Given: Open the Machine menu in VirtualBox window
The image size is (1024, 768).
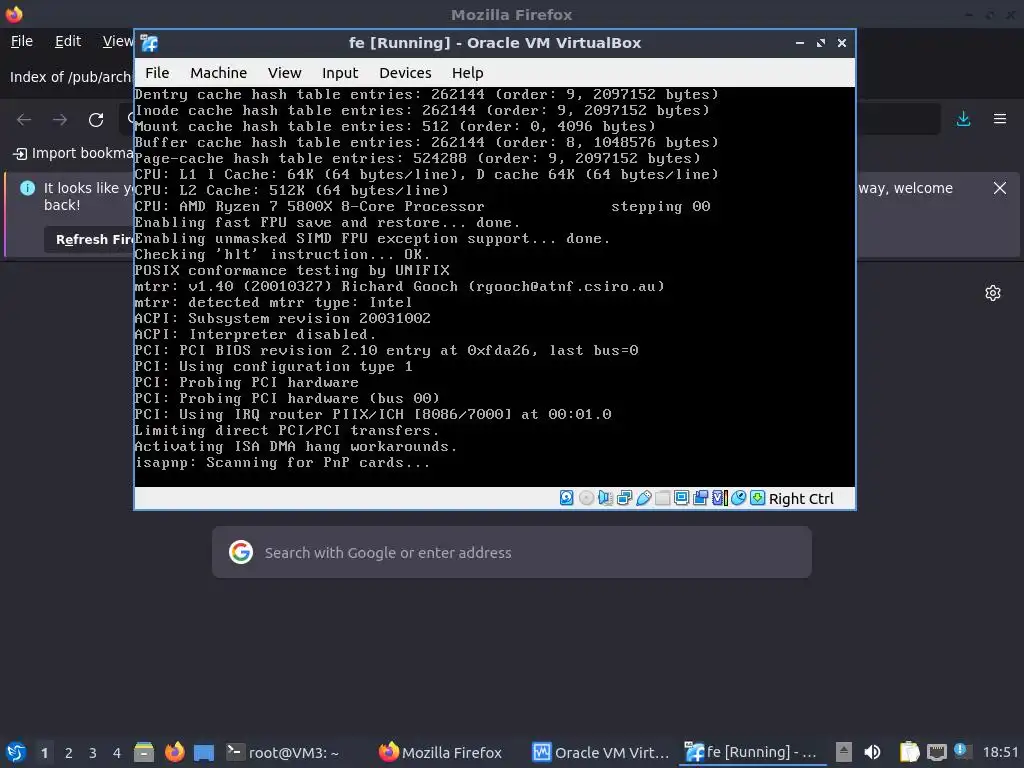Looking at the screenshot, I should [218, 73].
